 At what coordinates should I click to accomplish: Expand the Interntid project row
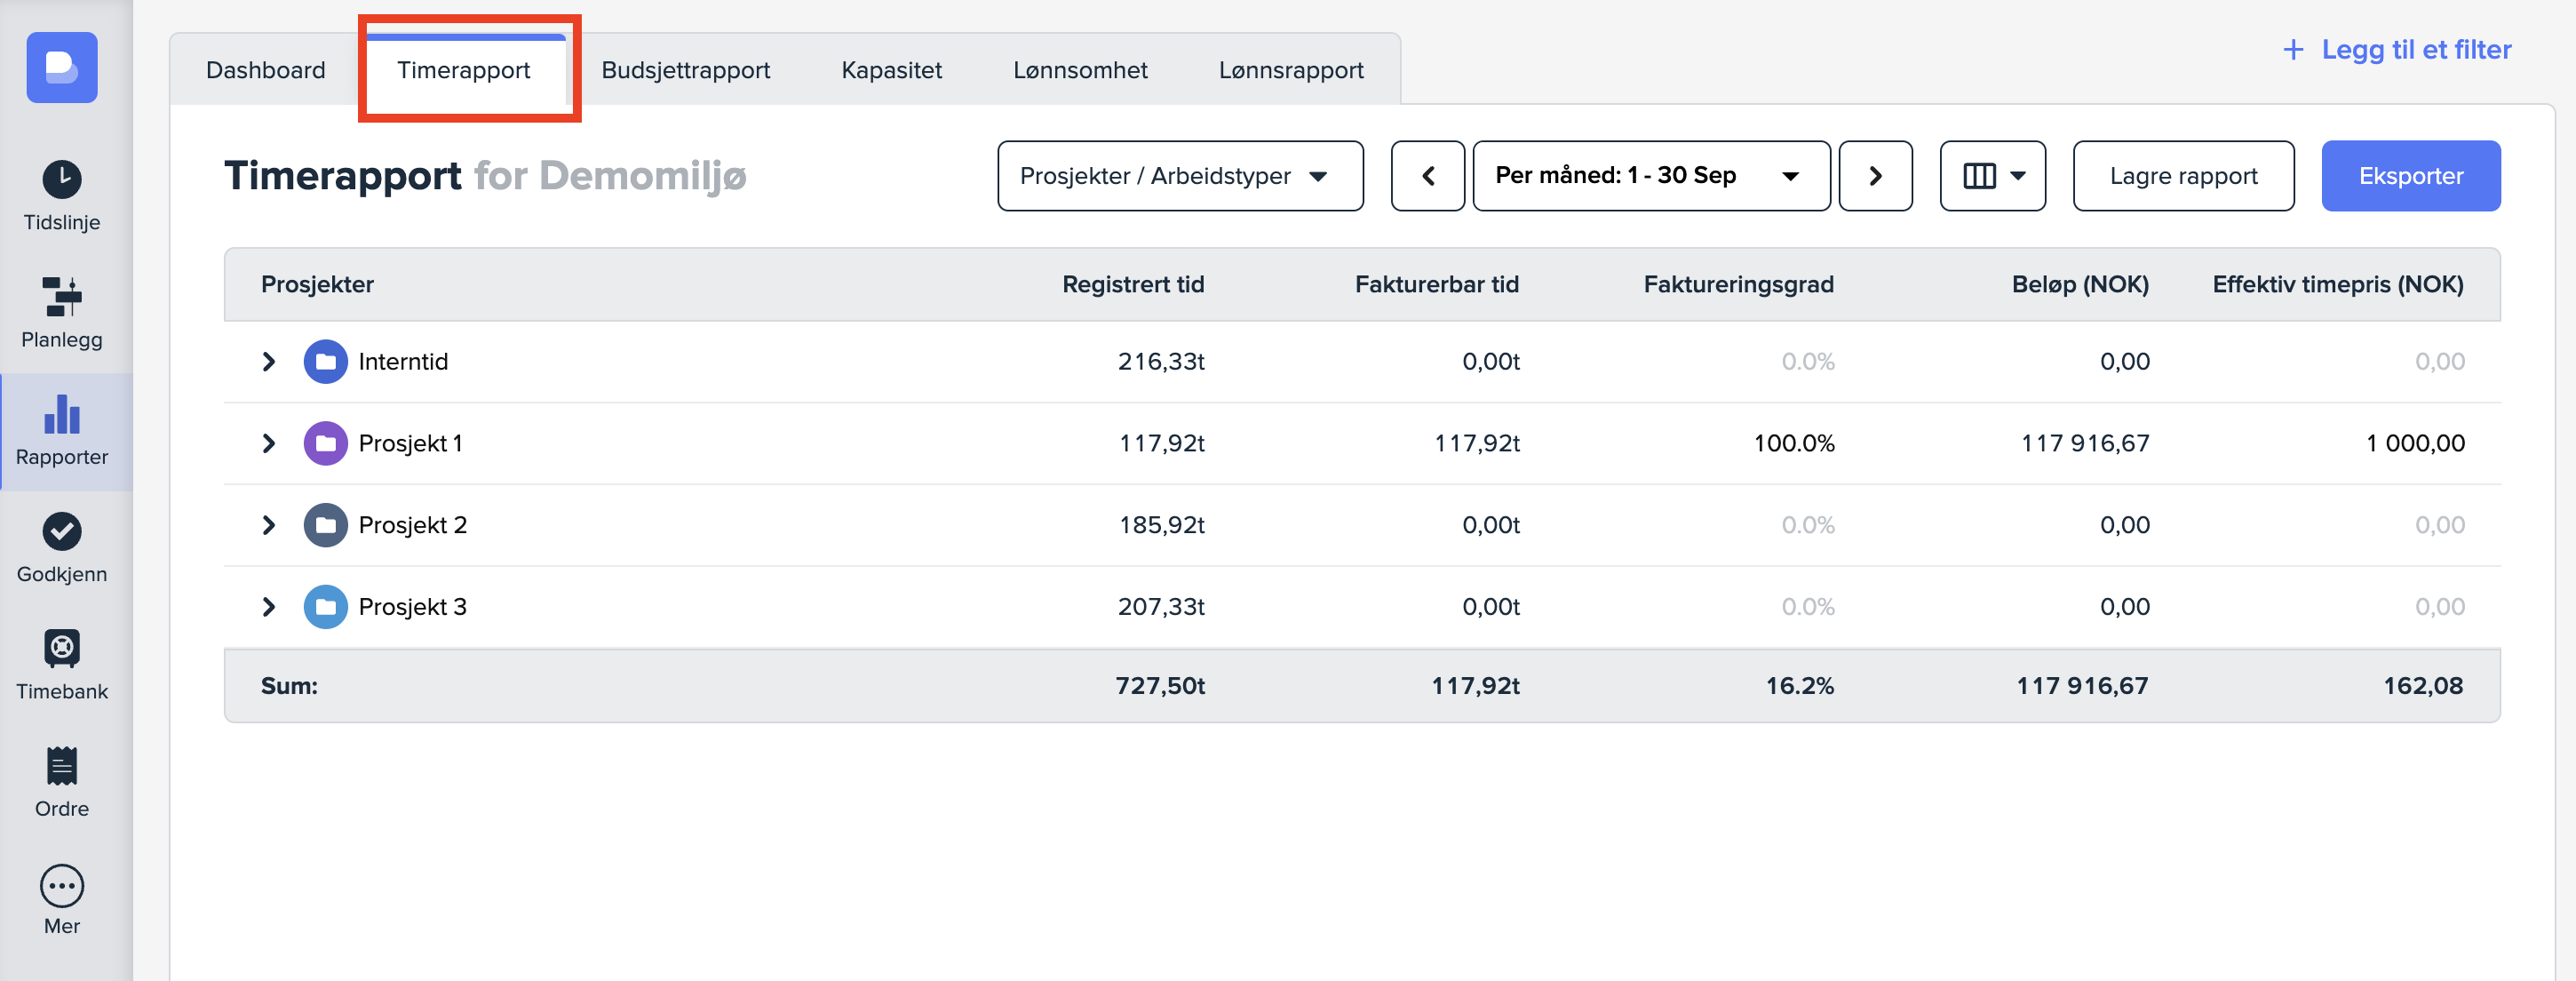pos(268,362)
